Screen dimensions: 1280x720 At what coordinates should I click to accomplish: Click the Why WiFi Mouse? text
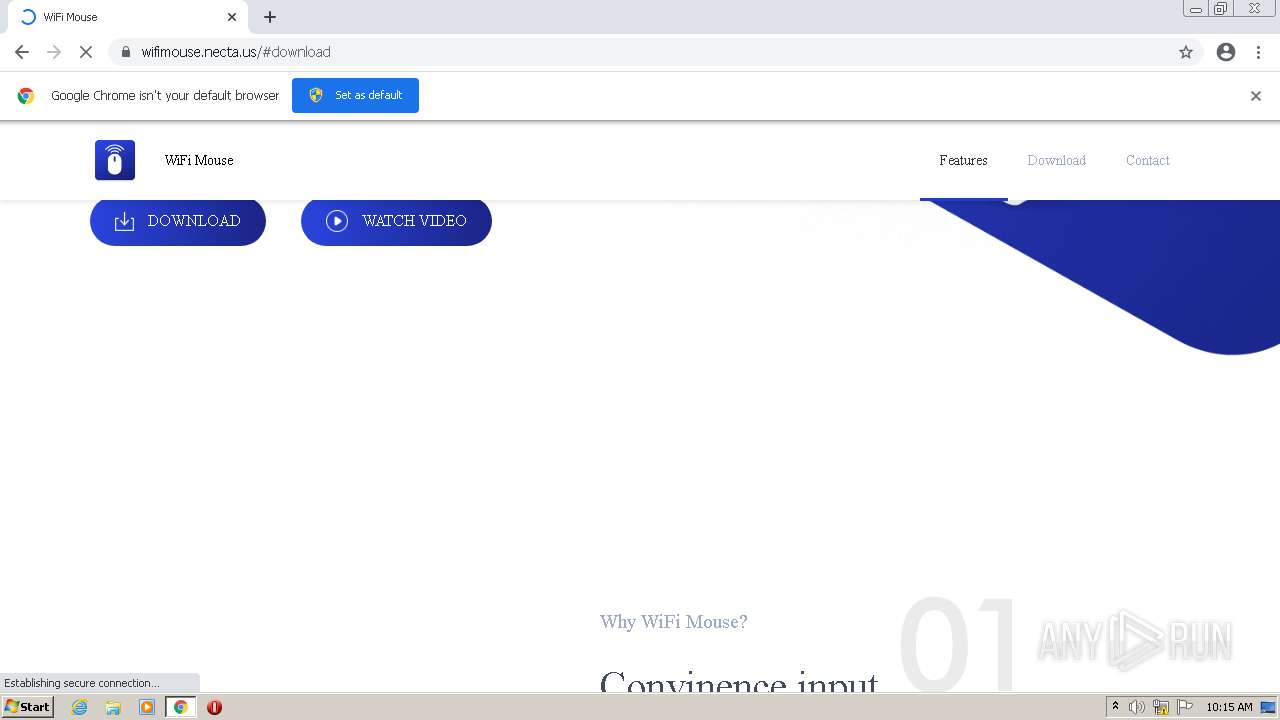point(674,622)
